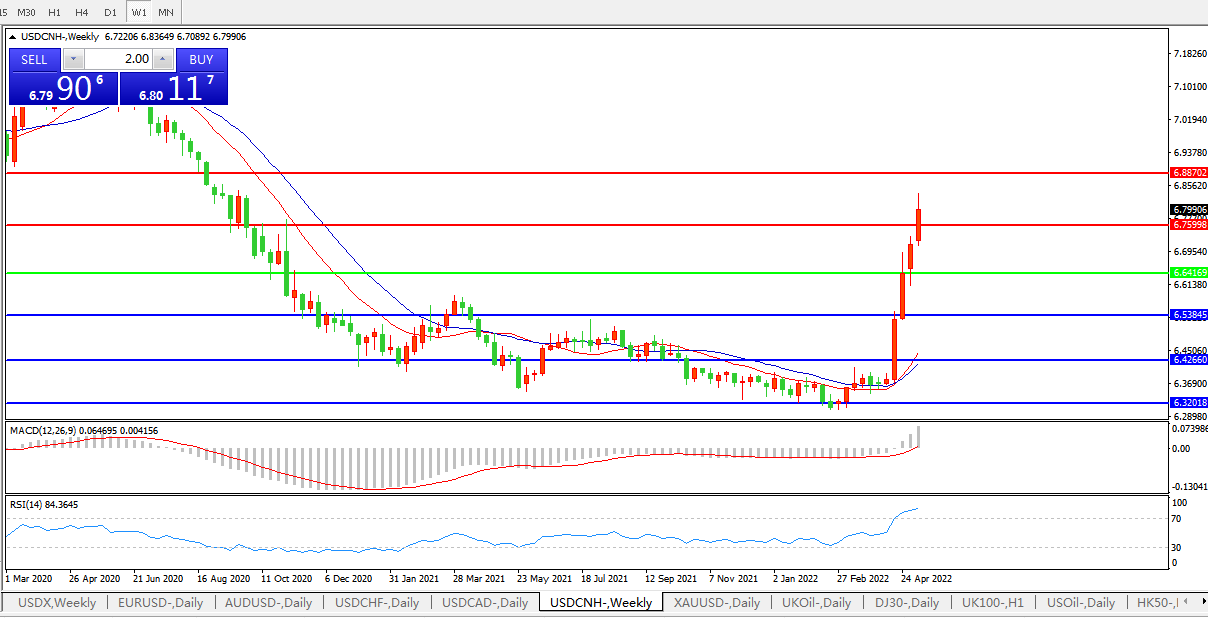Select the MN monthly timeframe
Image resolution: width=1208 pixels, height=618 pixels.
(166, 12)
